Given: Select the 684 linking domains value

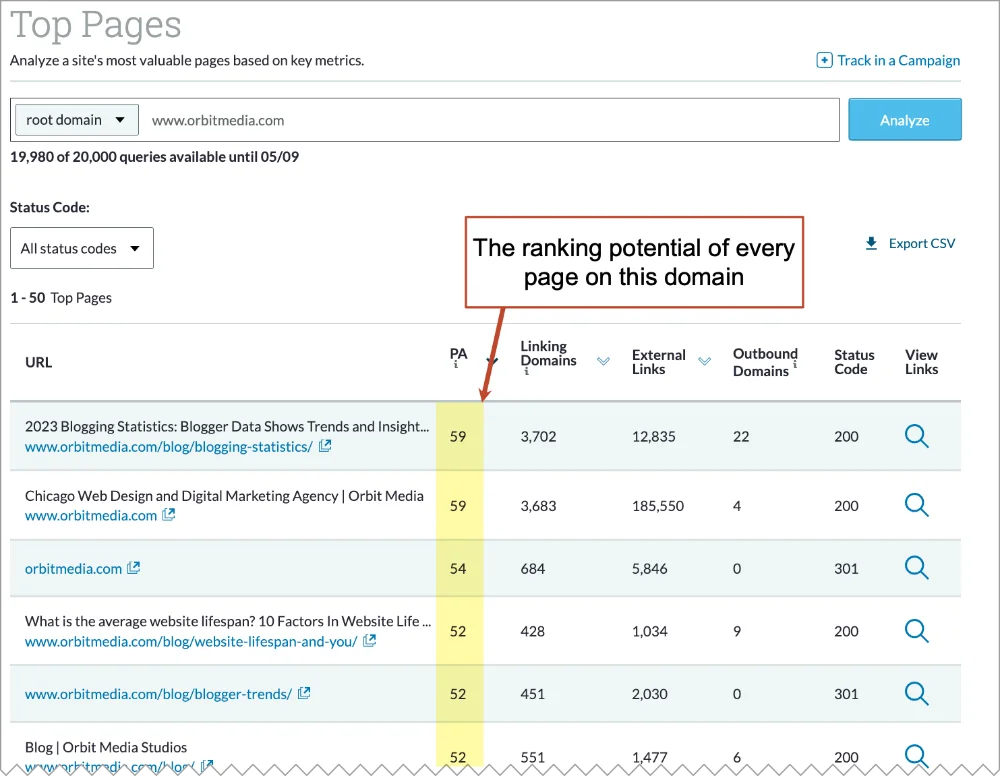Looking at the screenshot, I should coord(533,569).
